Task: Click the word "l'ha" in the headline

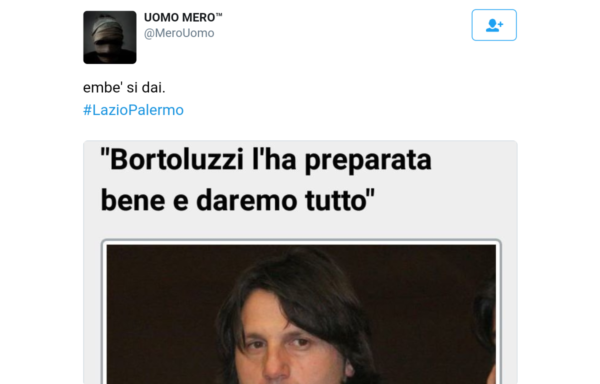Action: pyautogui.click(x=274, y=159)
